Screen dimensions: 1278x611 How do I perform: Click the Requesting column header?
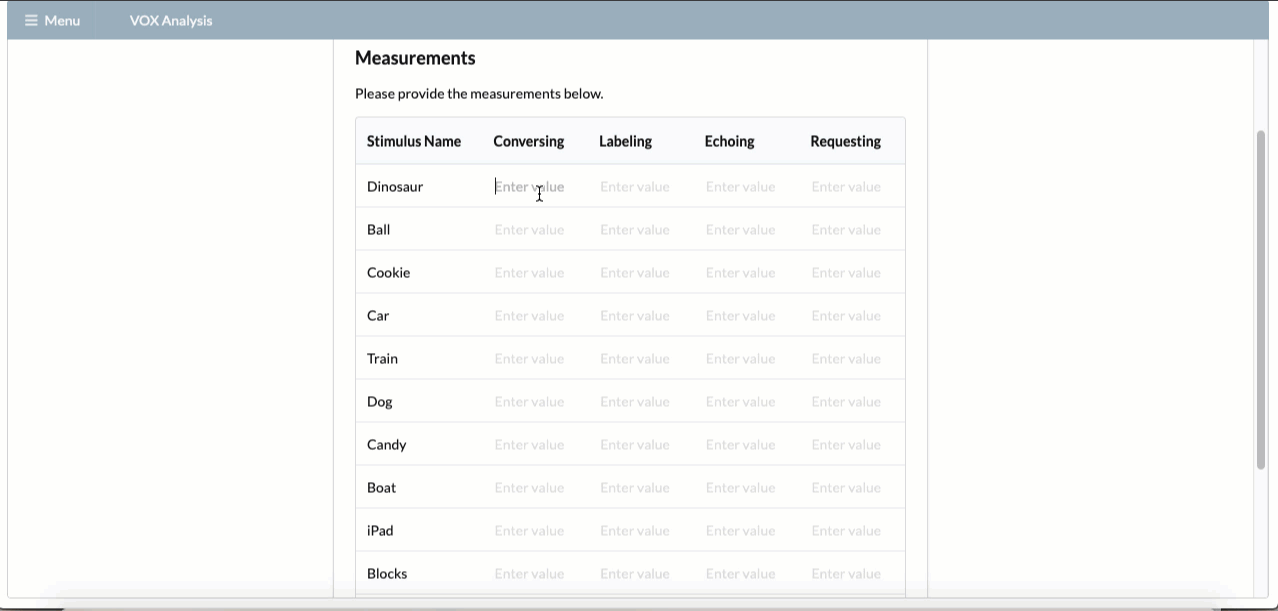(x=845, y=141)
